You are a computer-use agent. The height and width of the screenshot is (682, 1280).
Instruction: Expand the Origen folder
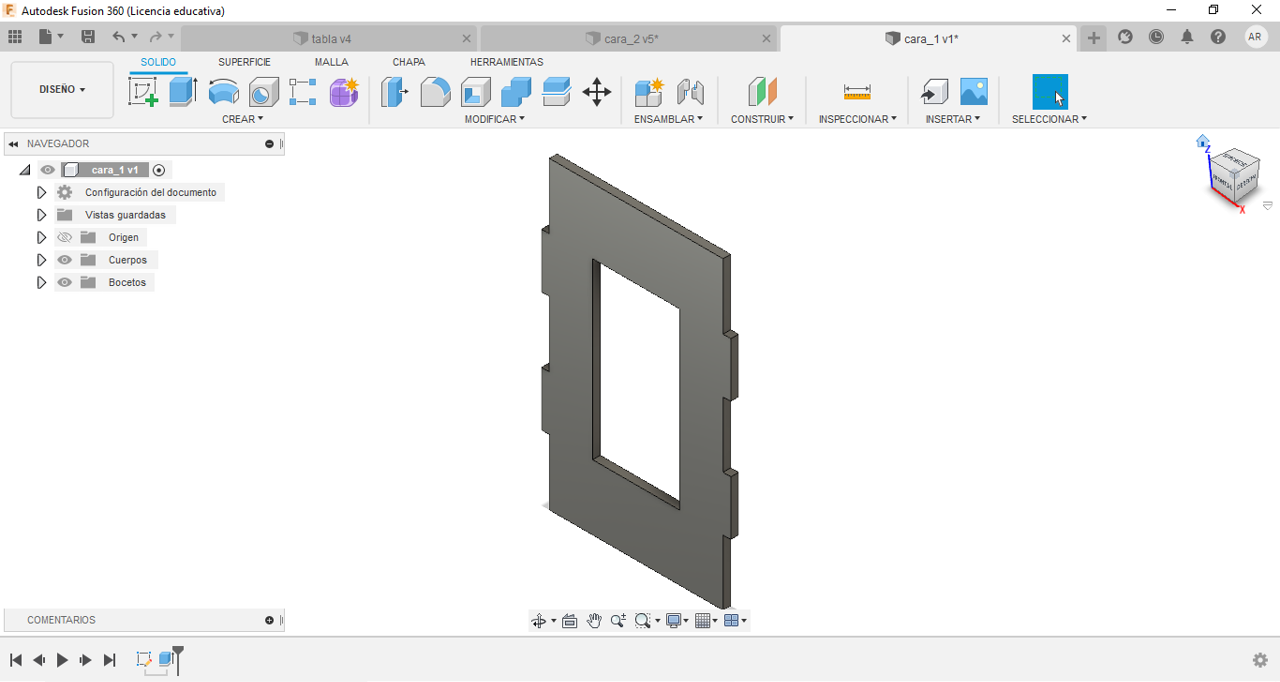[x=41, y=238]
